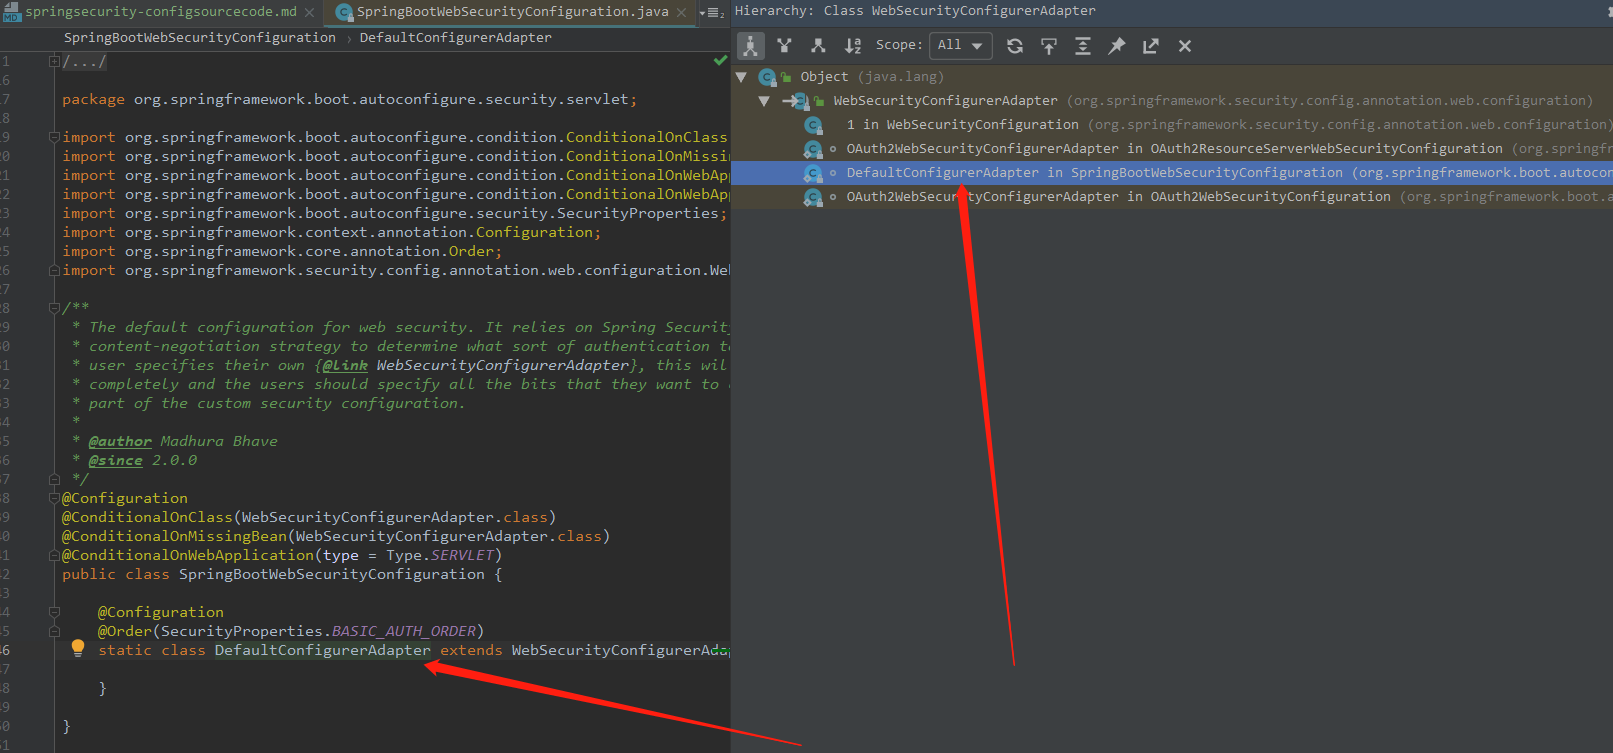Collapse the import statements fold marker

54,137
